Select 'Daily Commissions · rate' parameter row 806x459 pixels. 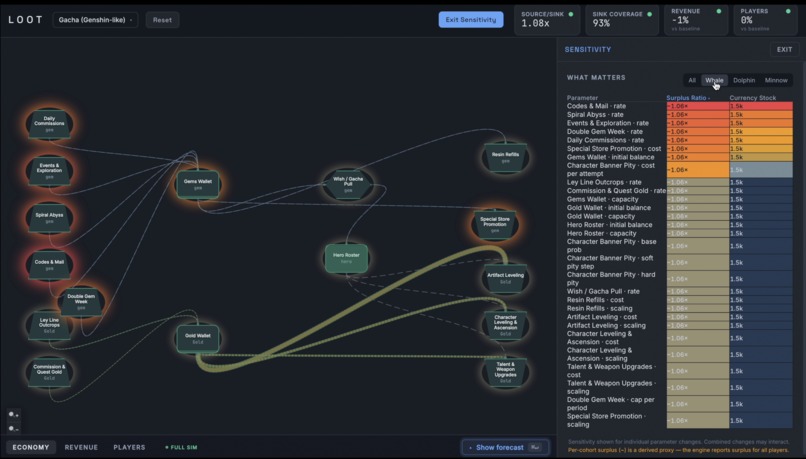click(680, 140)
